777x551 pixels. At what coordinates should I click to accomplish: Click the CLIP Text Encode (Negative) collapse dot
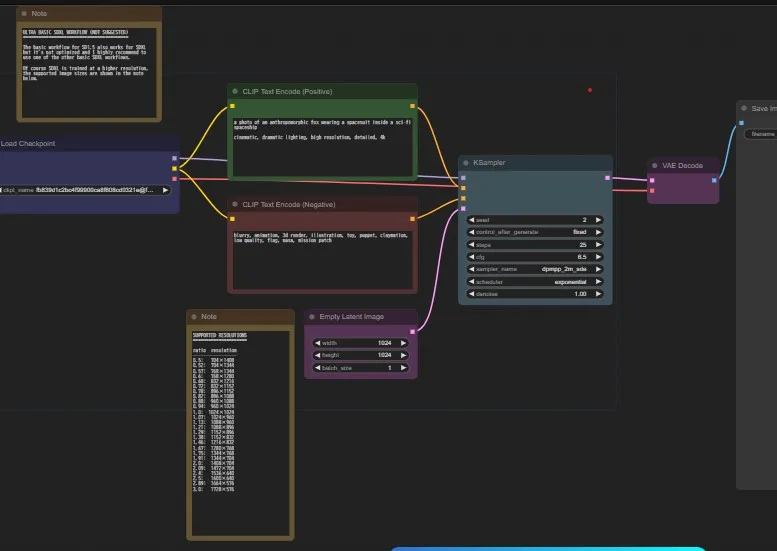[x=235, y=204]
